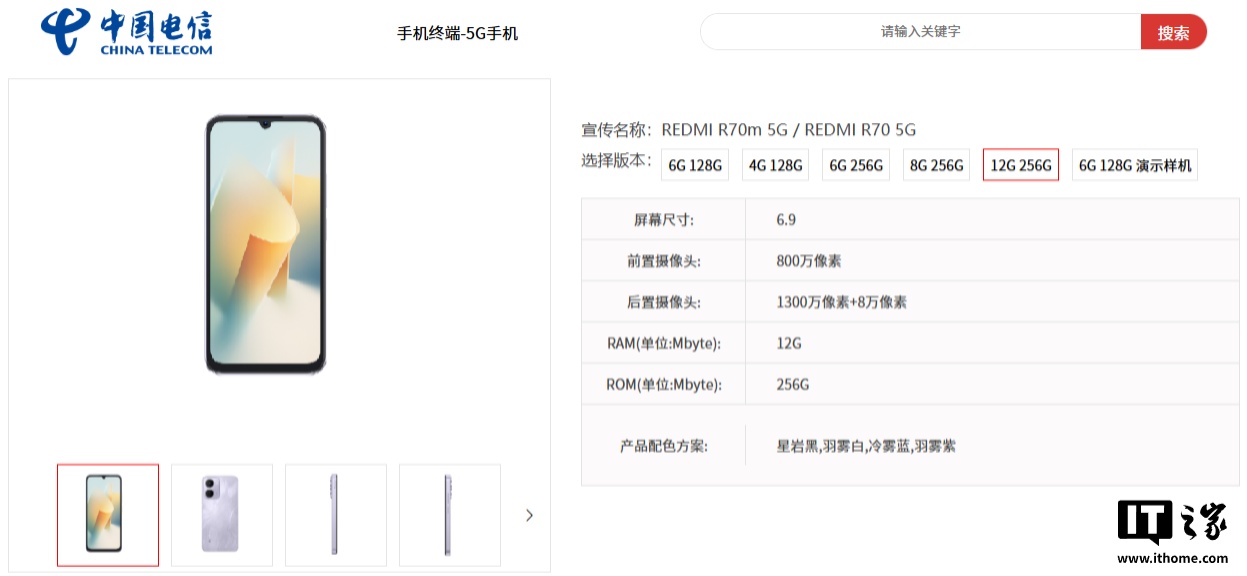The image size is (1247, 576).
Task: Choose the 6G 256G version
Action: [x=856, y=165]
